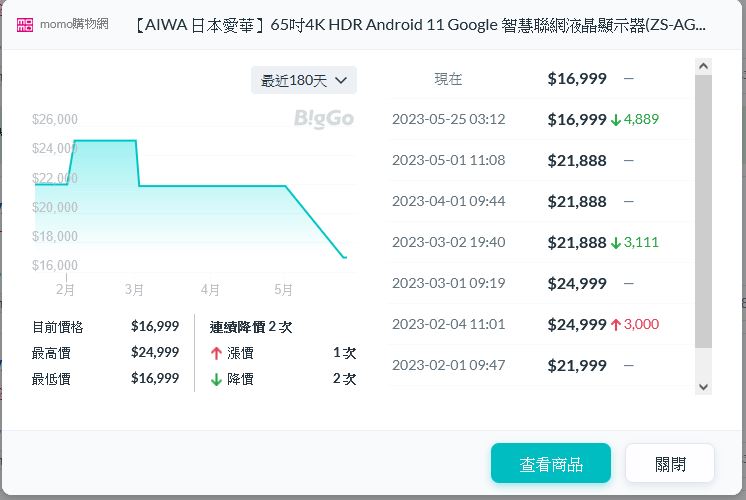Click red up arrow next to 3,000

(615, 324)
